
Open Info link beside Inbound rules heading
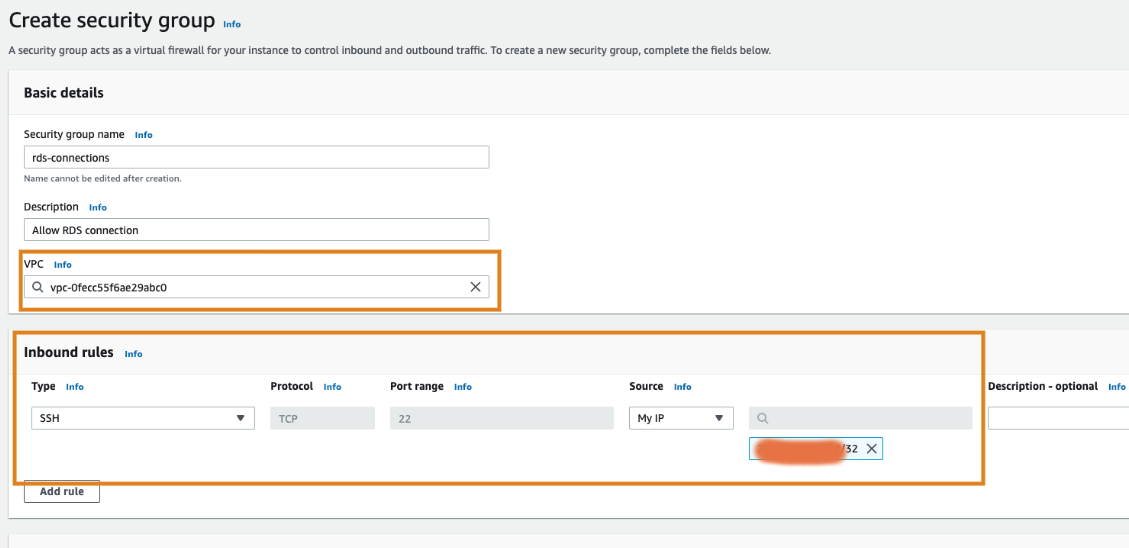click(x=133, y=354)
